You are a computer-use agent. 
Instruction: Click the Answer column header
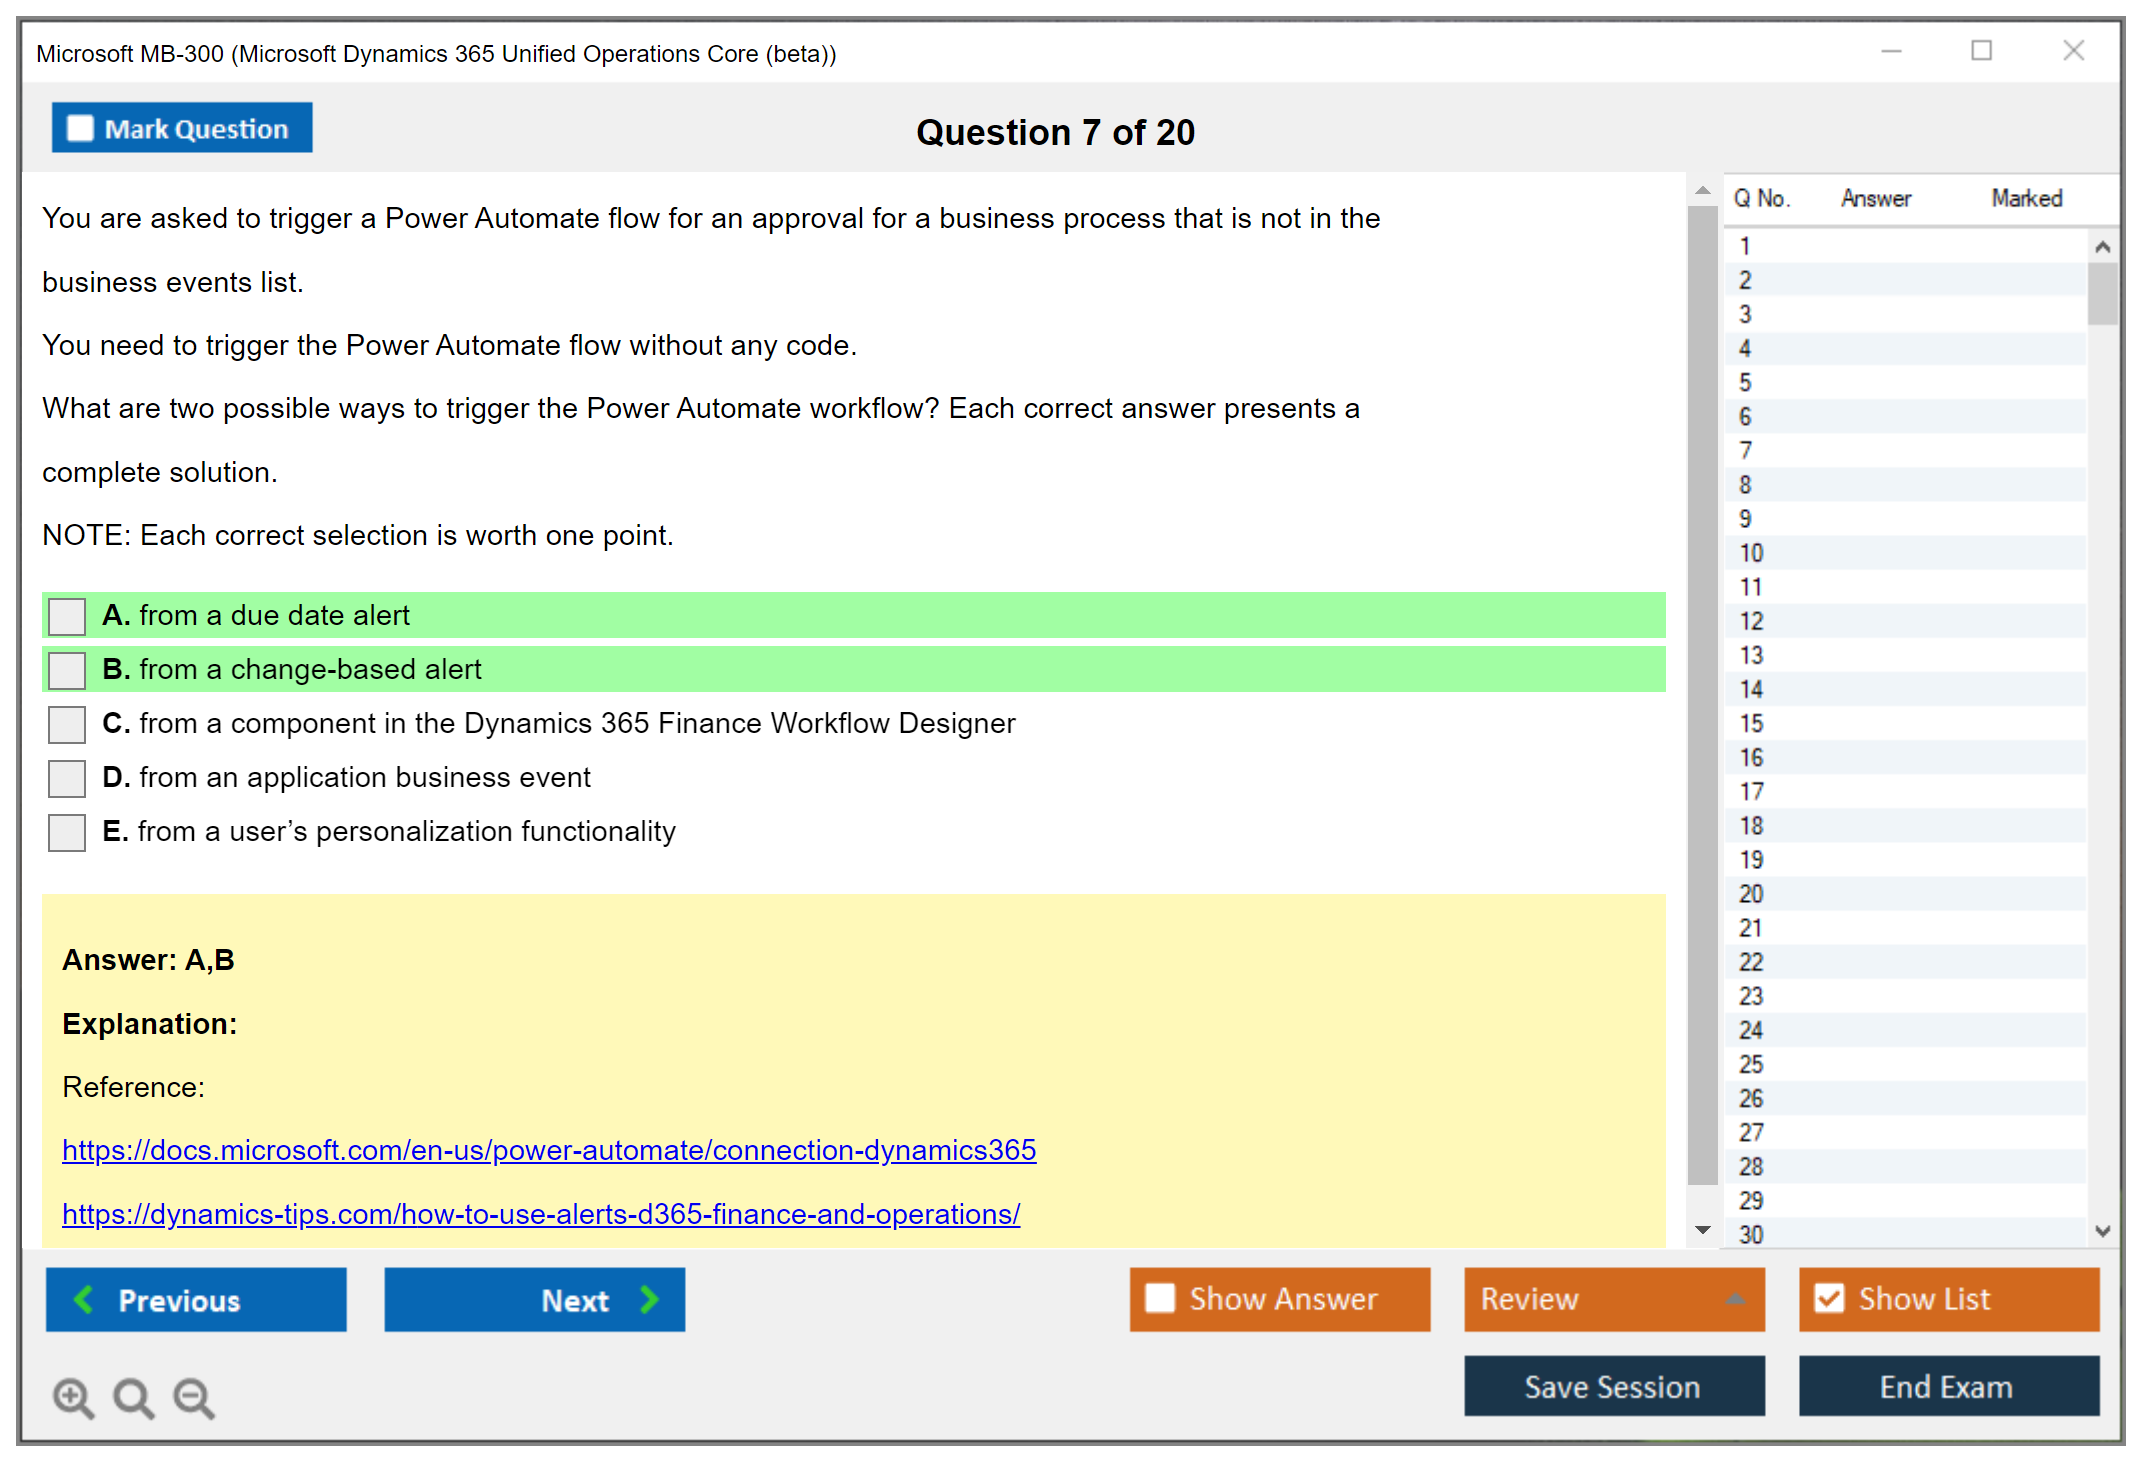click(1875, 198)
